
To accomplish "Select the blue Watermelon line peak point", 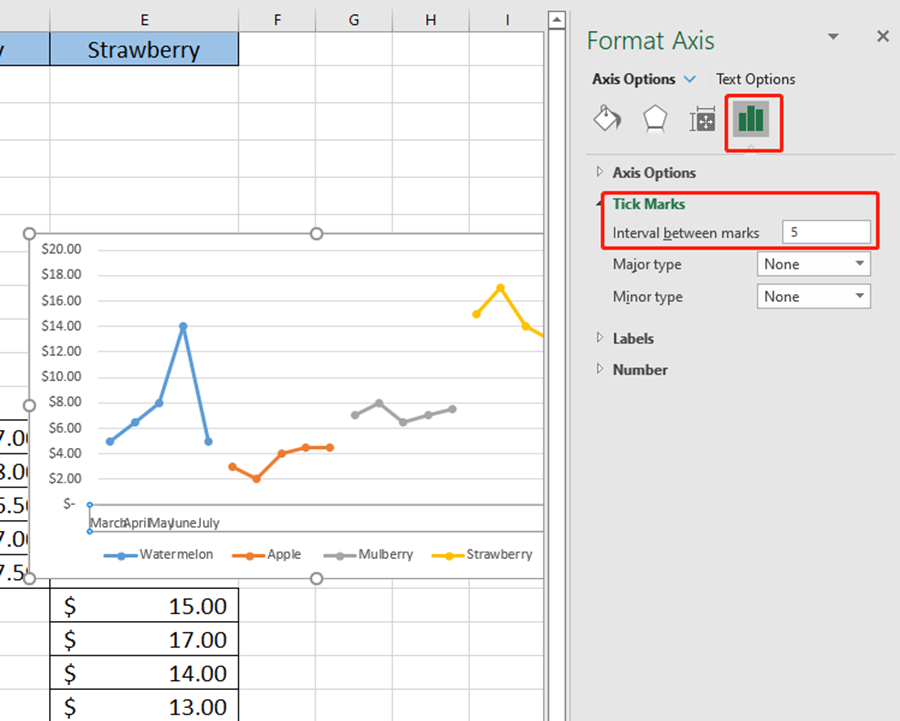I will click(x=183, y=326).
